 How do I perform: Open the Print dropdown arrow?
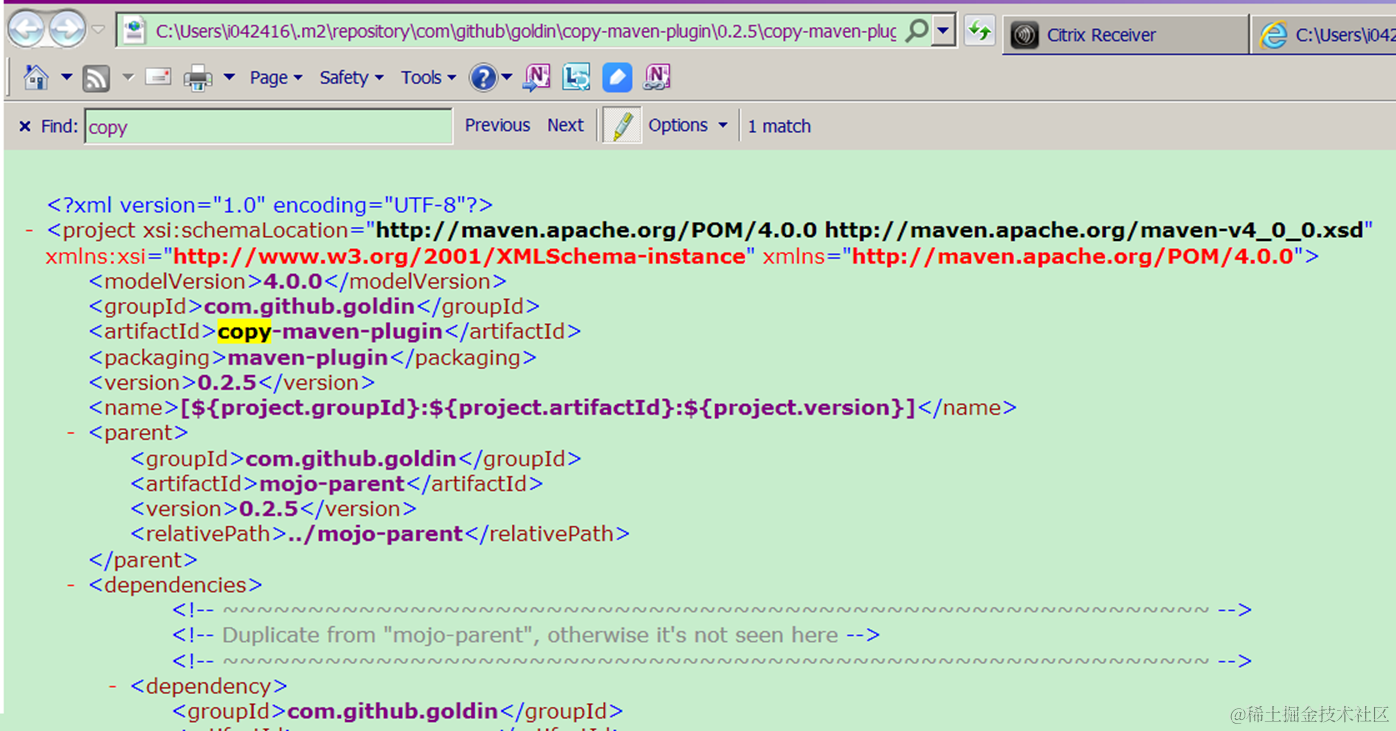click(x=229, y=77)
